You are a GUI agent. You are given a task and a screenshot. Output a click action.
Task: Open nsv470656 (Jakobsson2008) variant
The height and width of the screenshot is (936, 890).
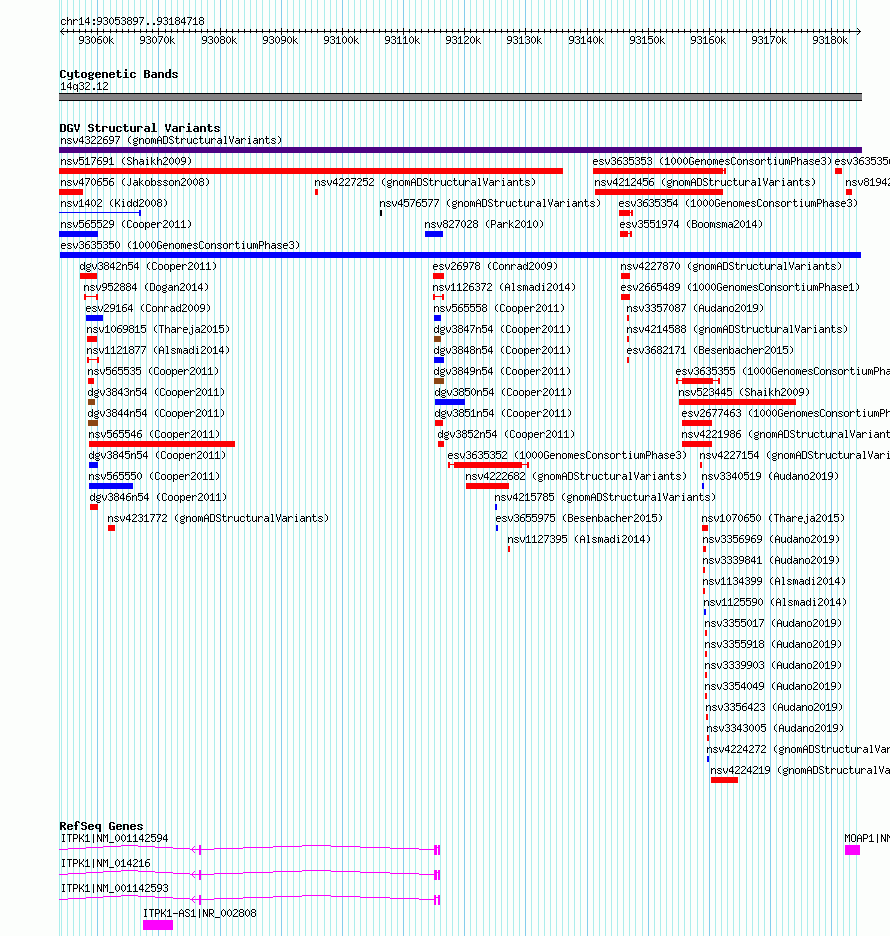[x=135, y=182]
